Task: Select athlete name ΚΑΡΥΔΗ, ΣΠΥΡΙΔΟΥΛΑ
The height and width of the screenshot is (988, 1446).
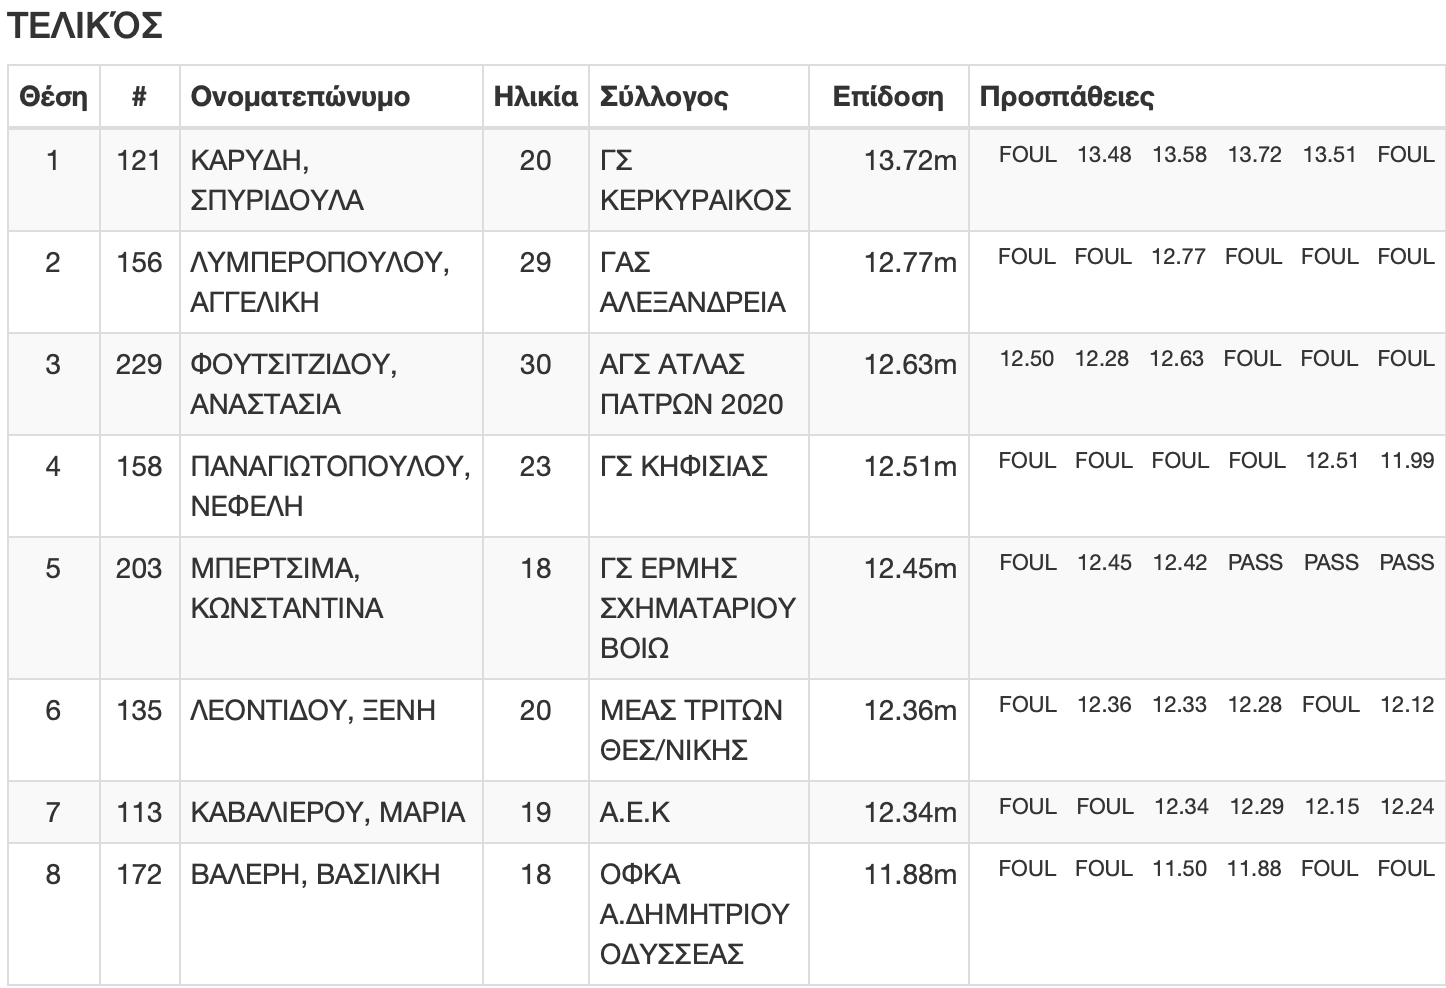Action: click(x=277, y=180)
